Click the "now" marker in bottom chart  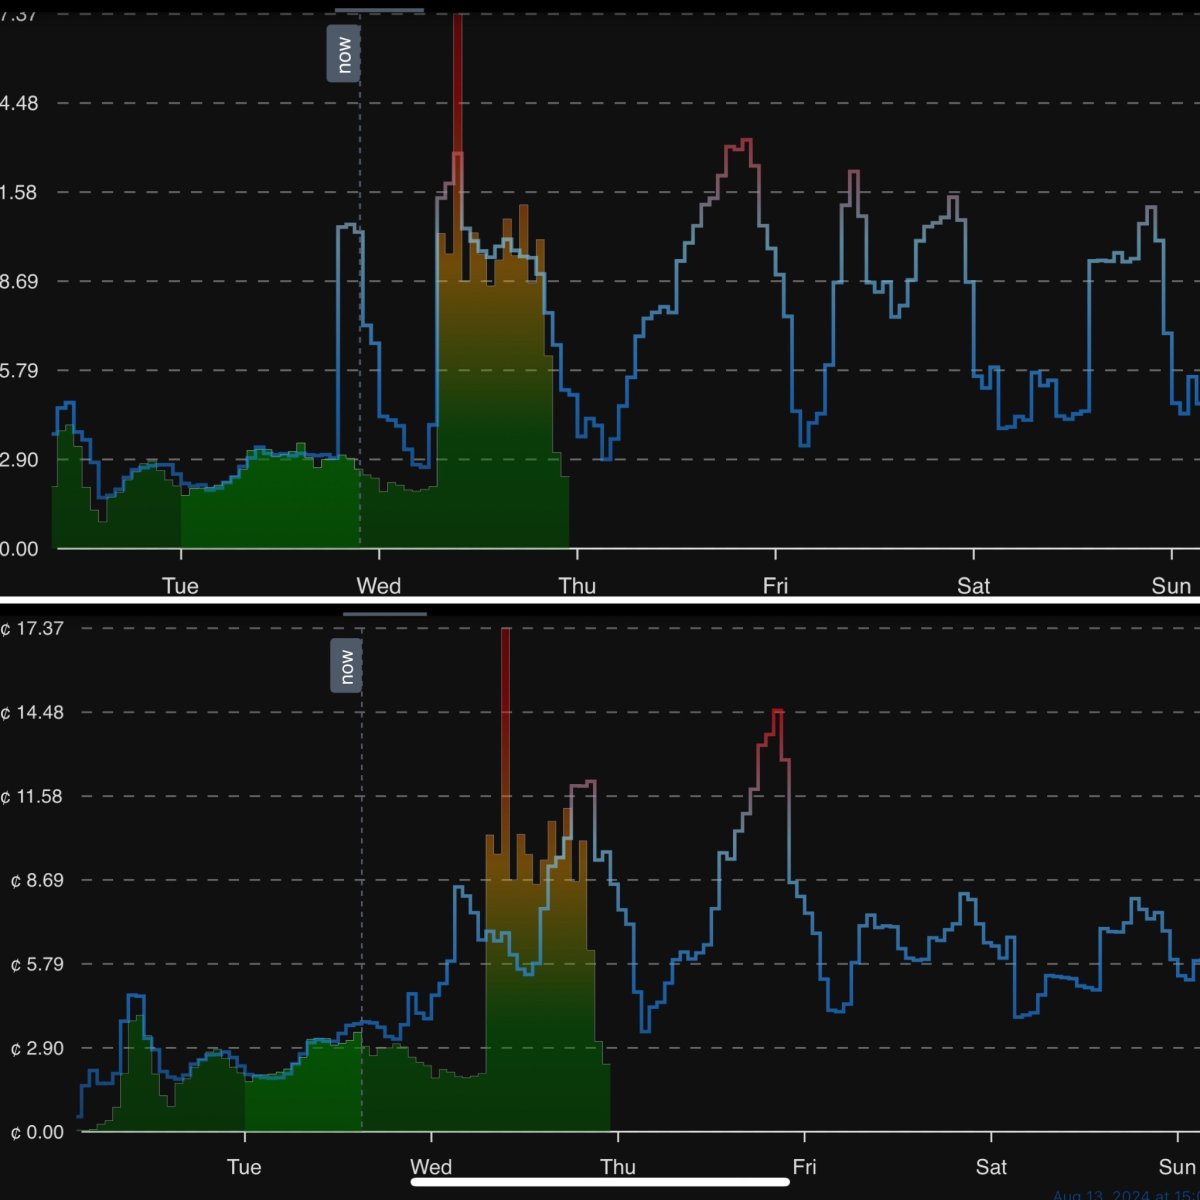(x=346, y=666)
